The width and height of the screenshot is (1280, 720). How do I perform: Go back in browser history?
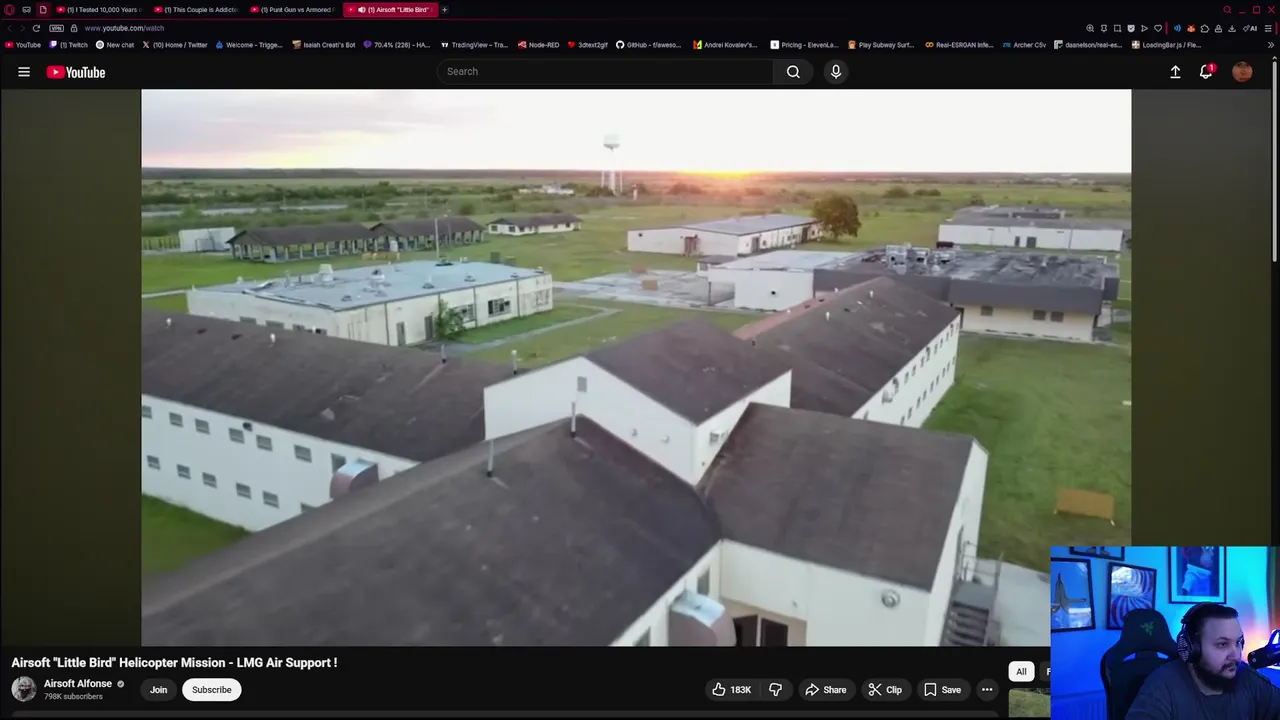[x=10, y=28]
